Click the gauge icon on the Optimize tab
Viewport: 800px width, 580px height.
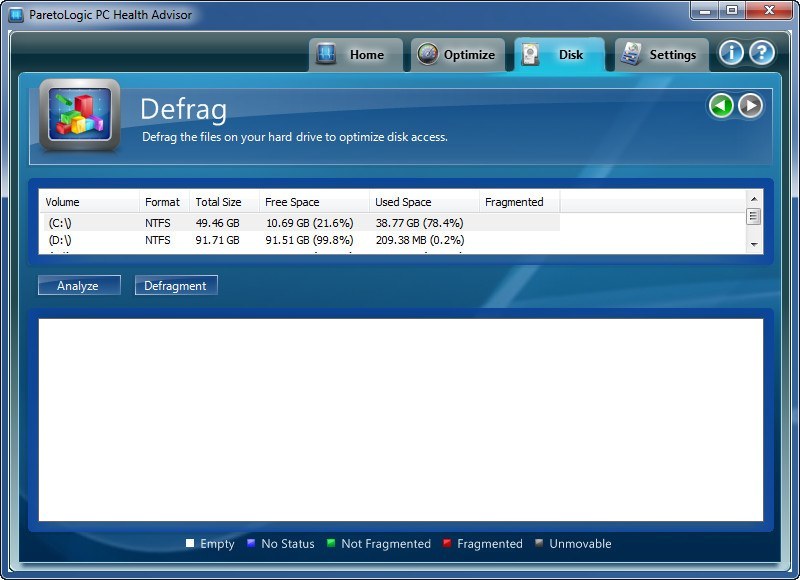point(429,55)
